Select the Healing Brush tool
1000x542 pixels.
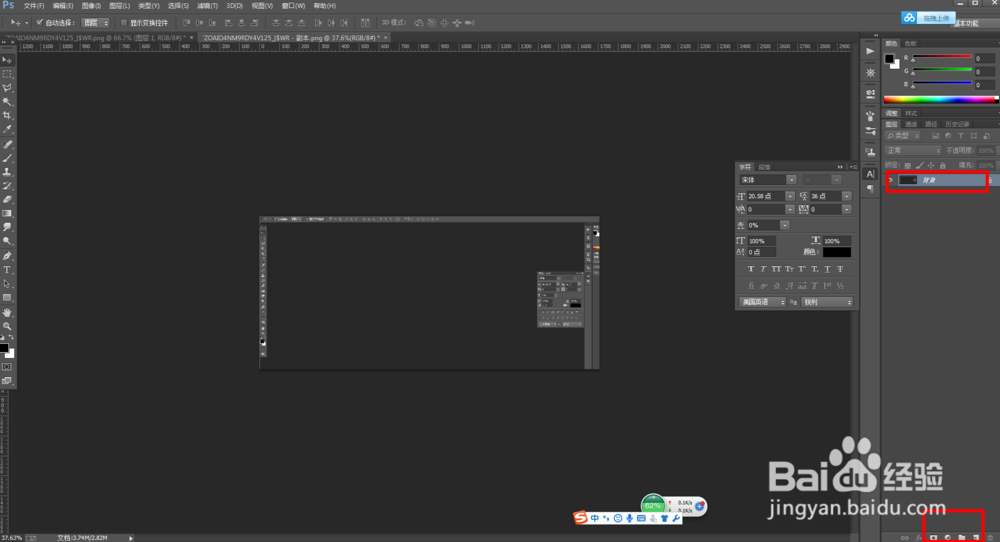[7, 145]
